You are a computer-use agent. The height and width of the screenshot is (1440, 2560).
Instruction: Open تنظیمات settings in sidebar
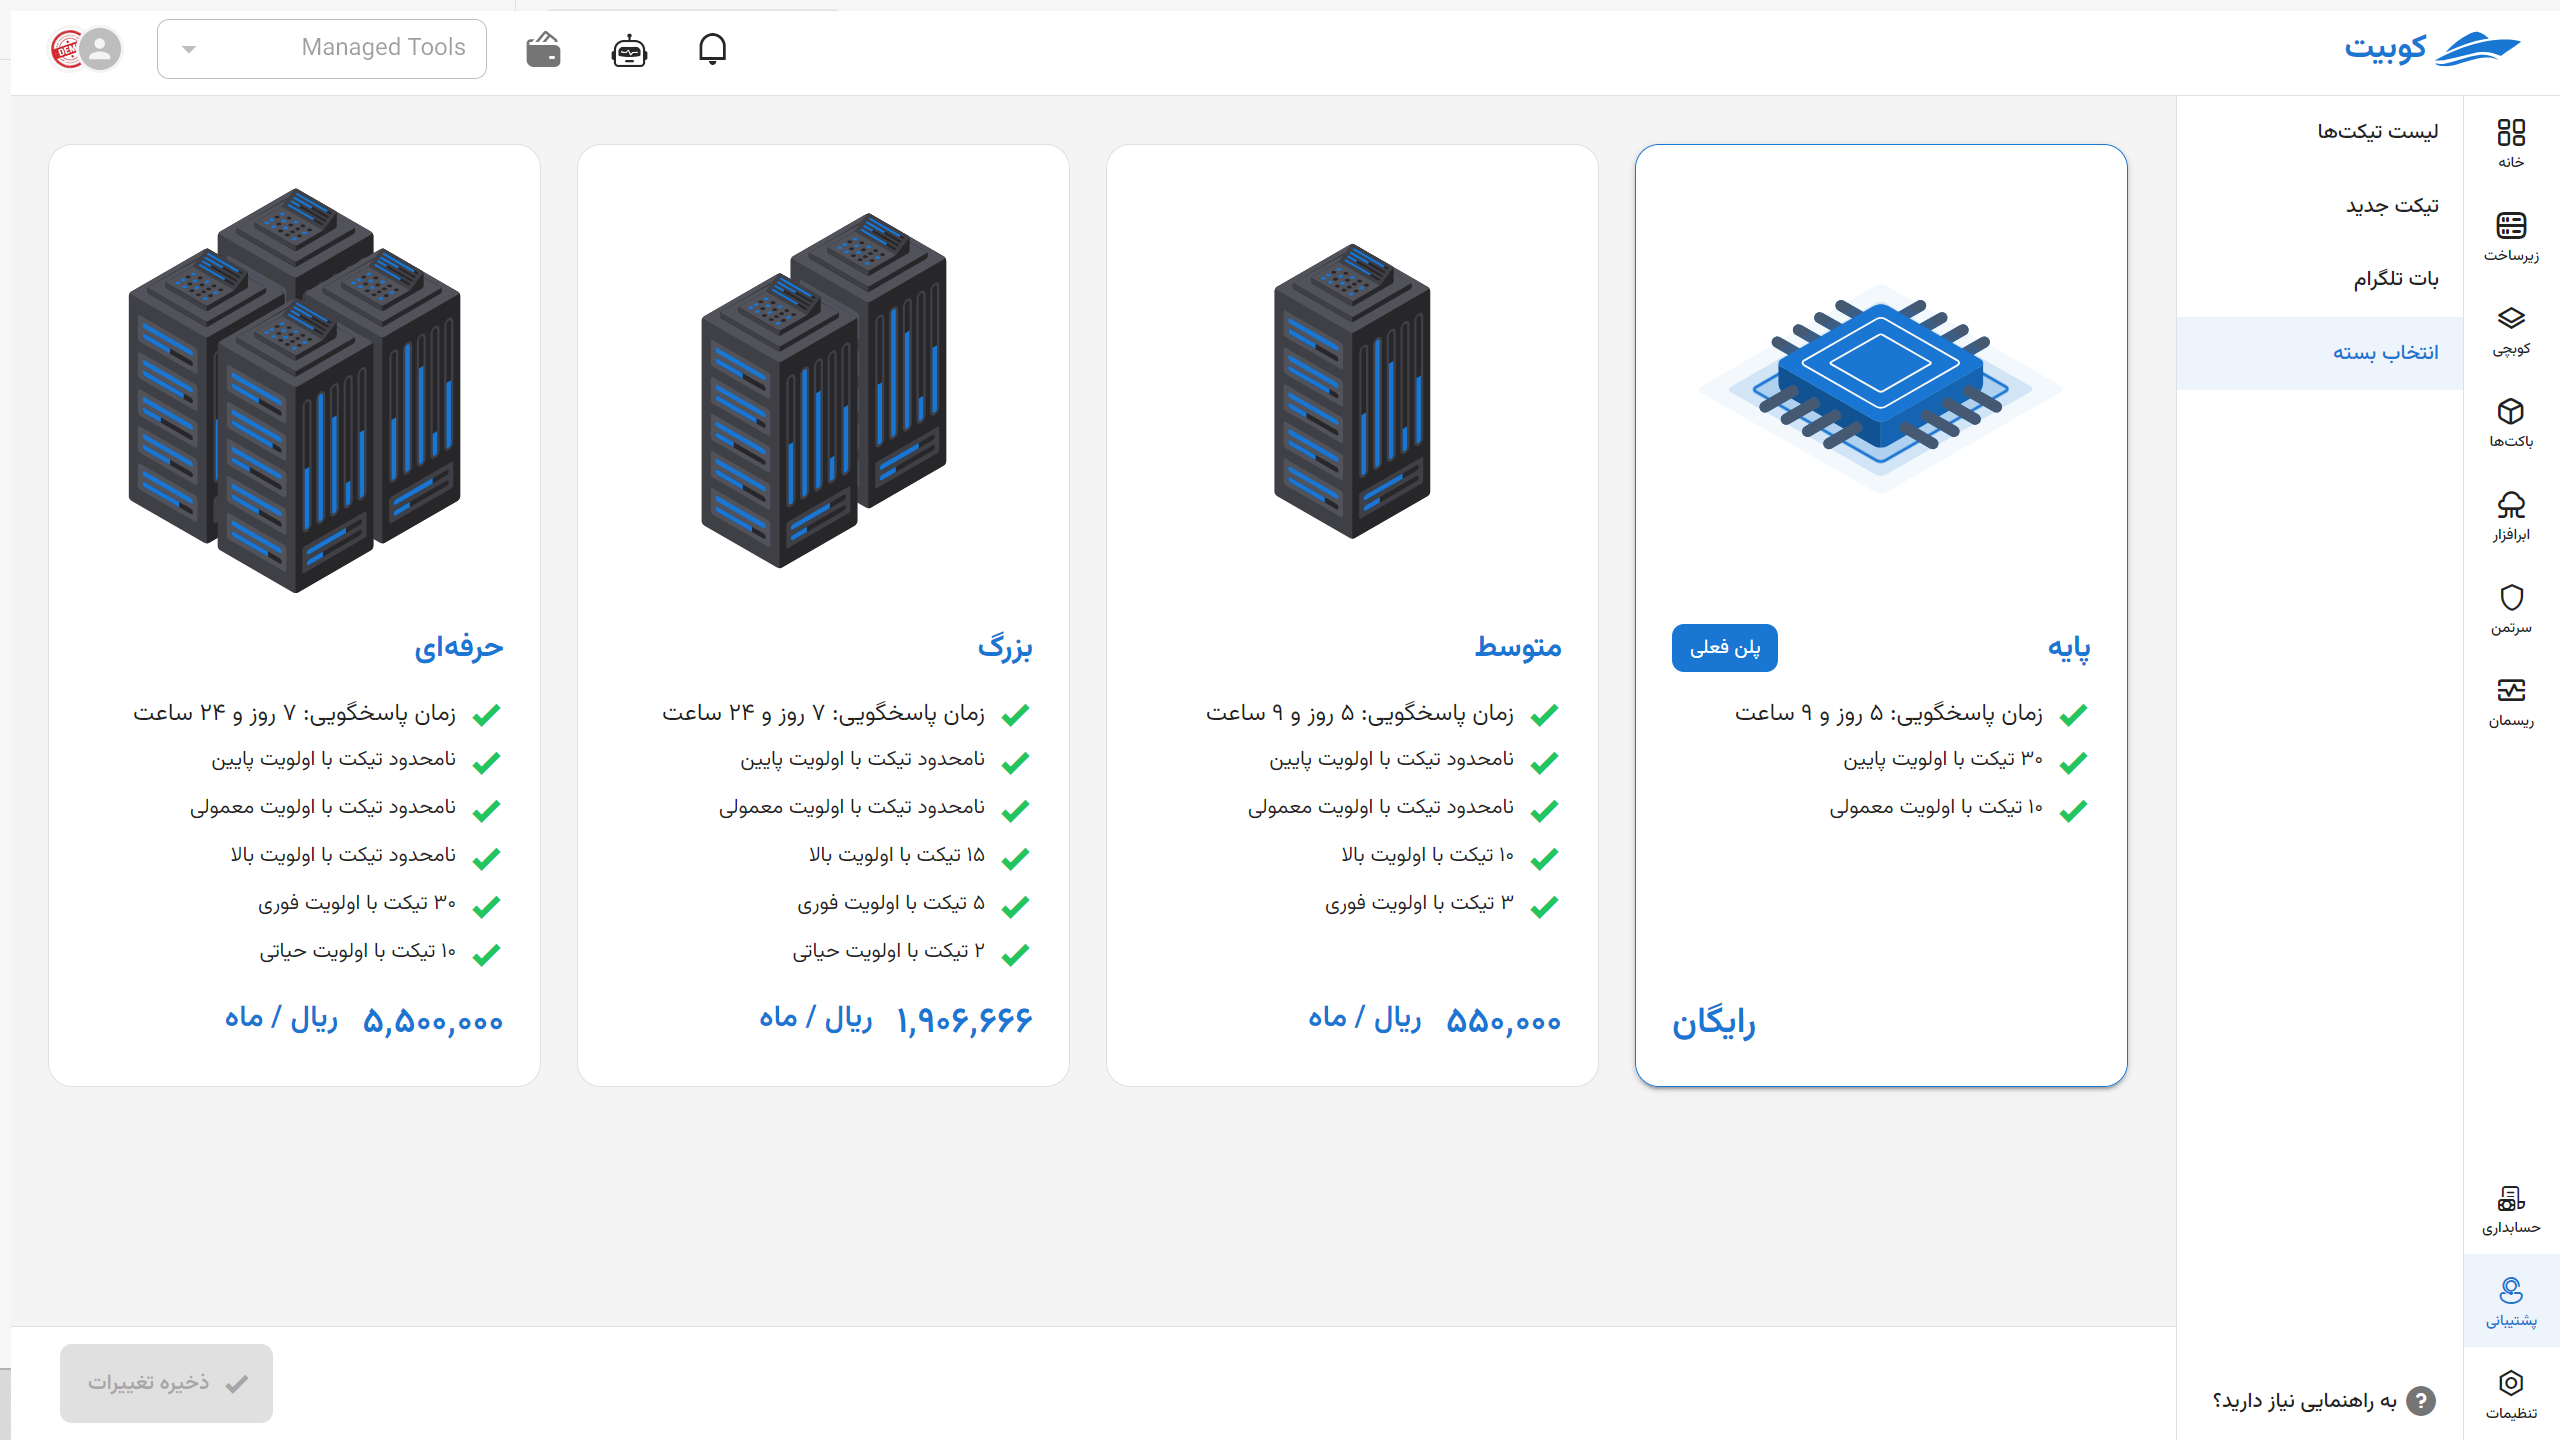pos(2511,1394)
